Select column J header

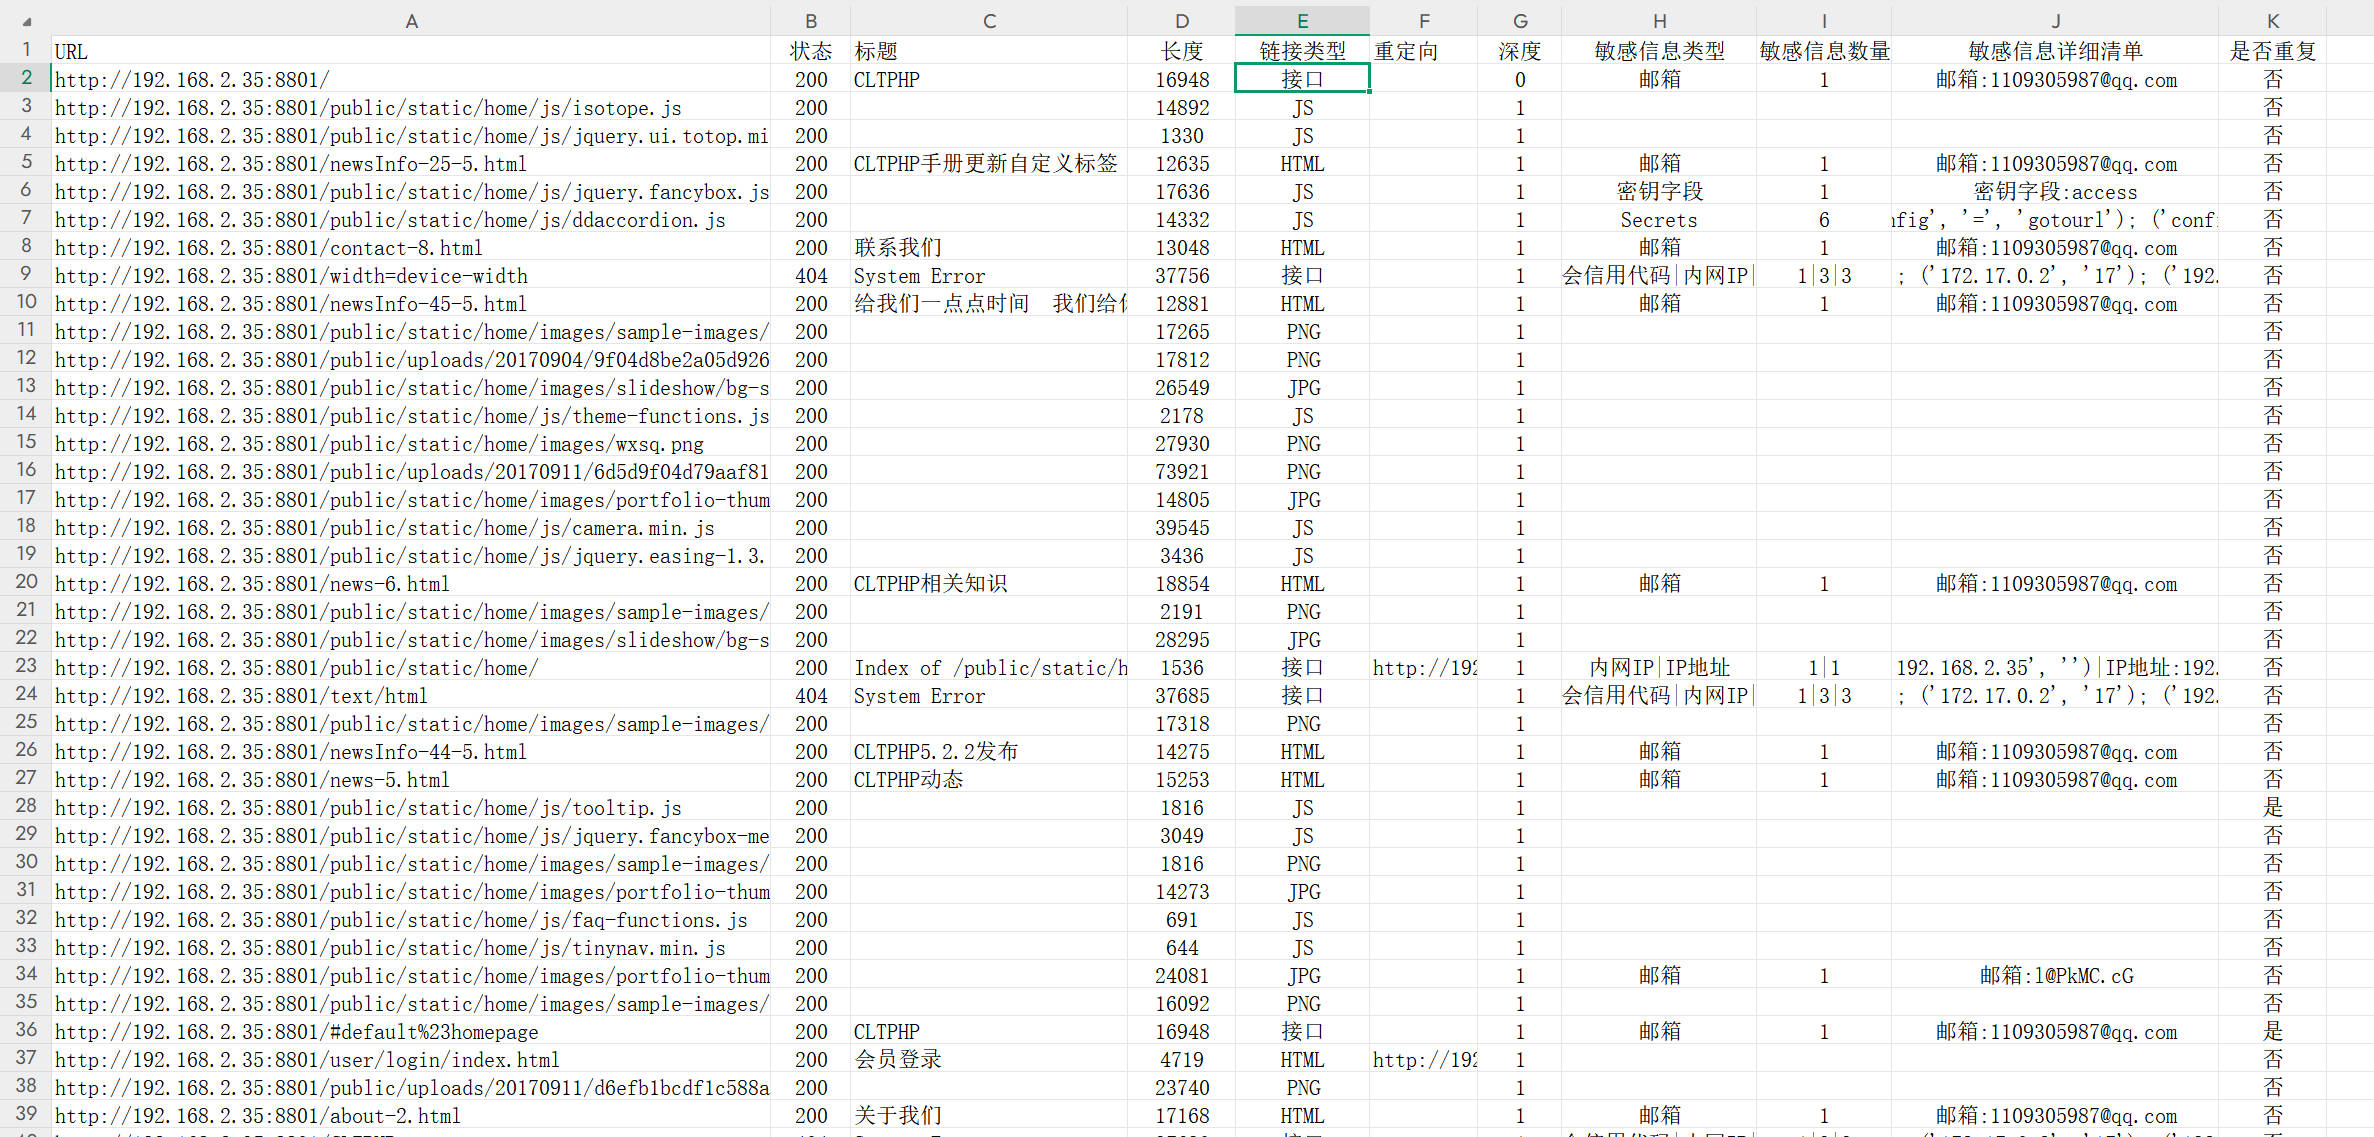click(x=2054, y=21)
